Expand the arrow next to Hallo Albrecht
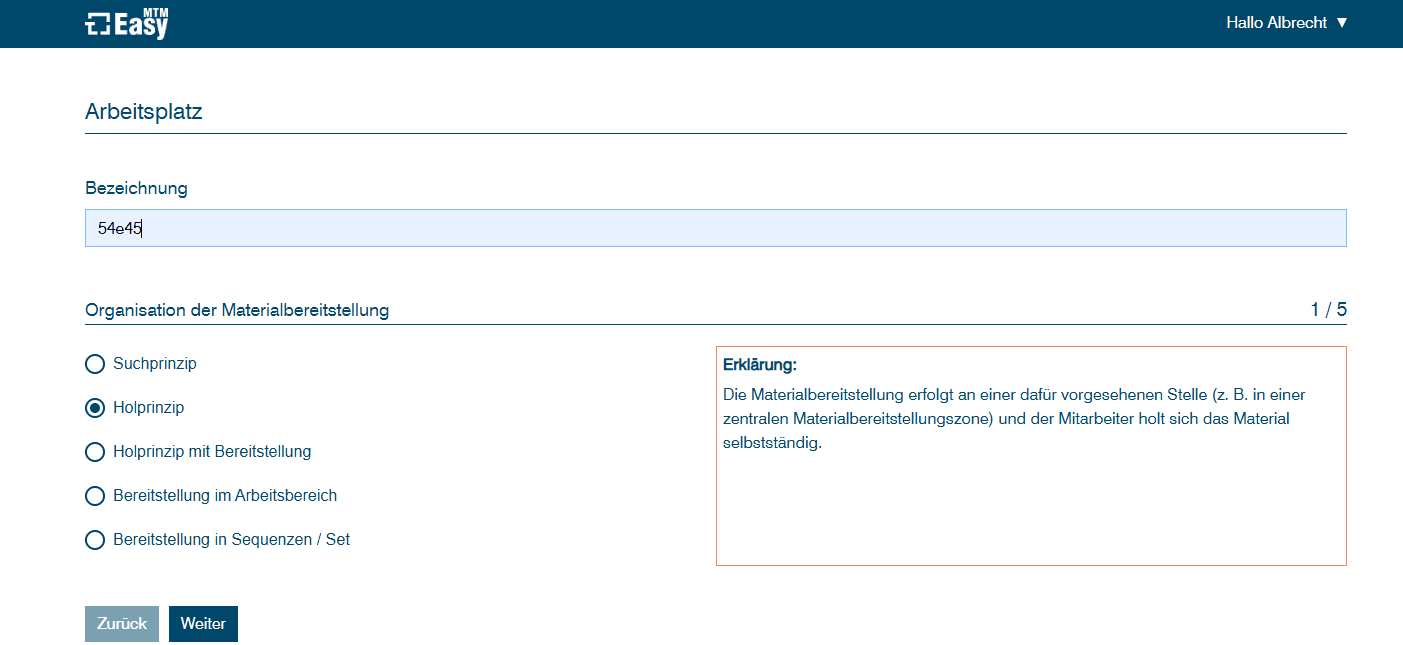The height and width of the screenshot is (645, 1403). [1342, 22]
